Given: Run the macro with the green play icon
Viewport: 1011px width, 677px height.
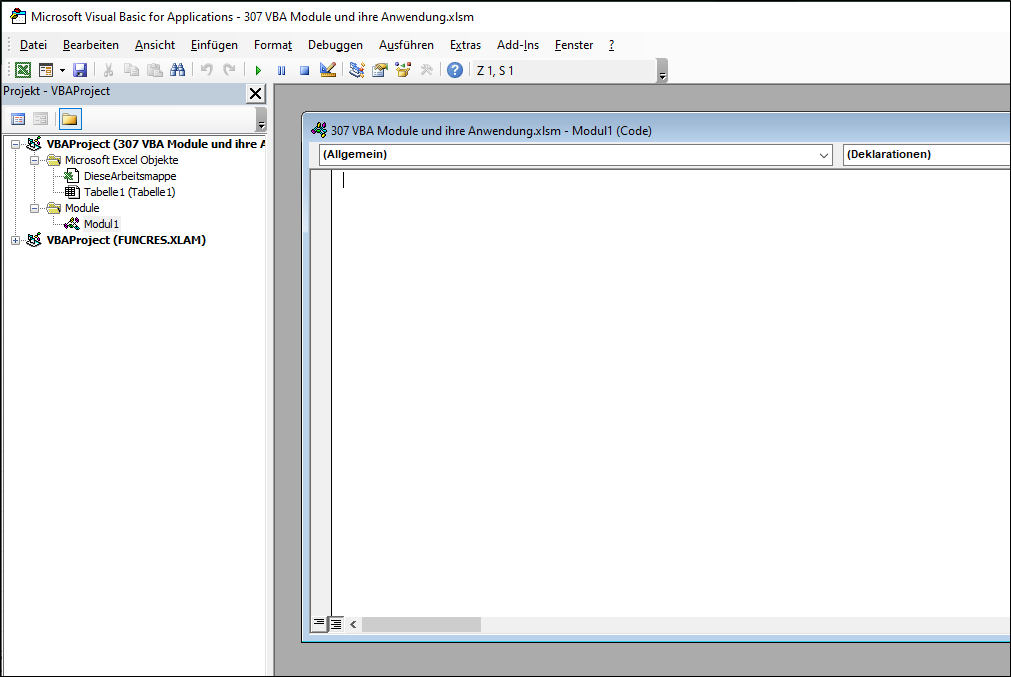Looking at the screenshot, I should pos(259,70).
